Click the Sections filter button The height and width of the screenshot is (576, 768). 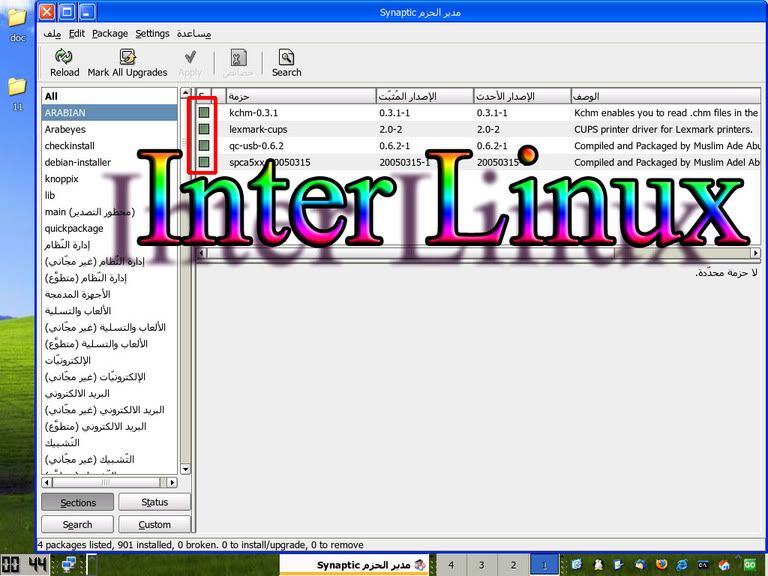click(x=78, y=503)
